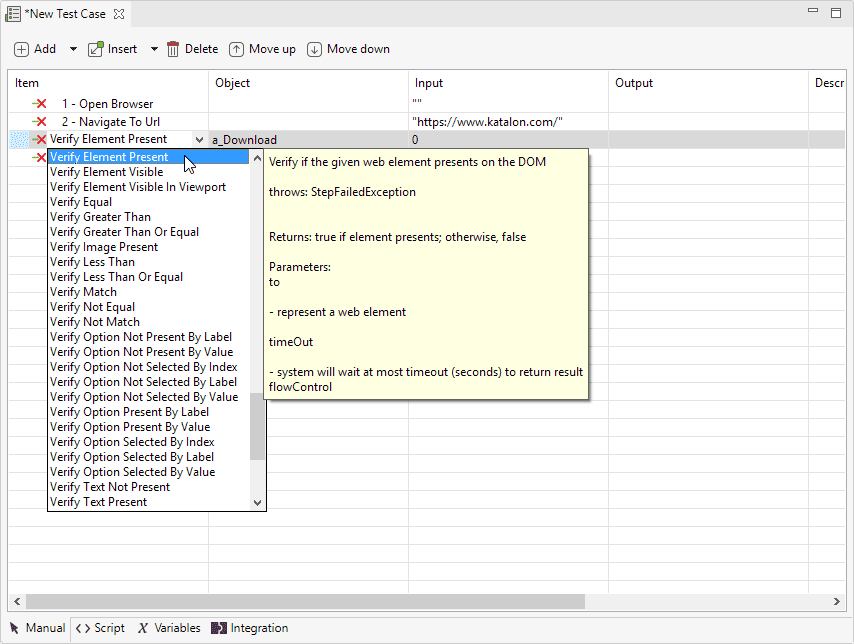This screenshot has height=644, width=854.
Task: Click the a_Download object cell
Action: pos(308,140)
